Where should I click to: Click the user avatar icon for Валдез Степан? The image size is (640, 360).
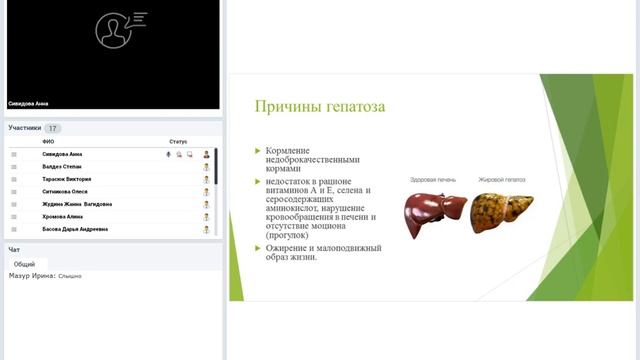pyautogui.click(x=207, y=167)
